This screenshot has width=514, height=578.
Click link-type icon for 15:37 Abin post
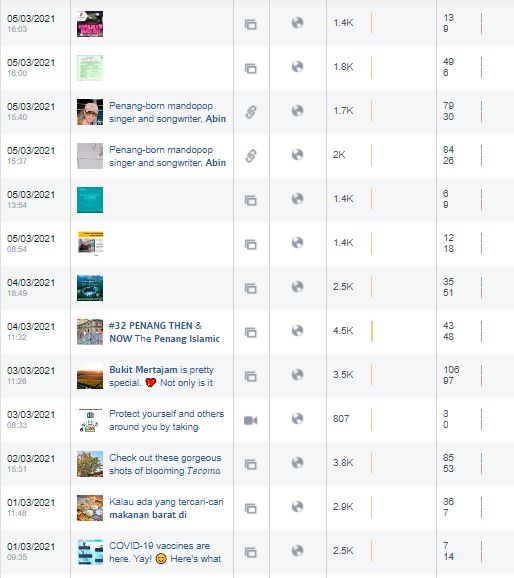251,156
